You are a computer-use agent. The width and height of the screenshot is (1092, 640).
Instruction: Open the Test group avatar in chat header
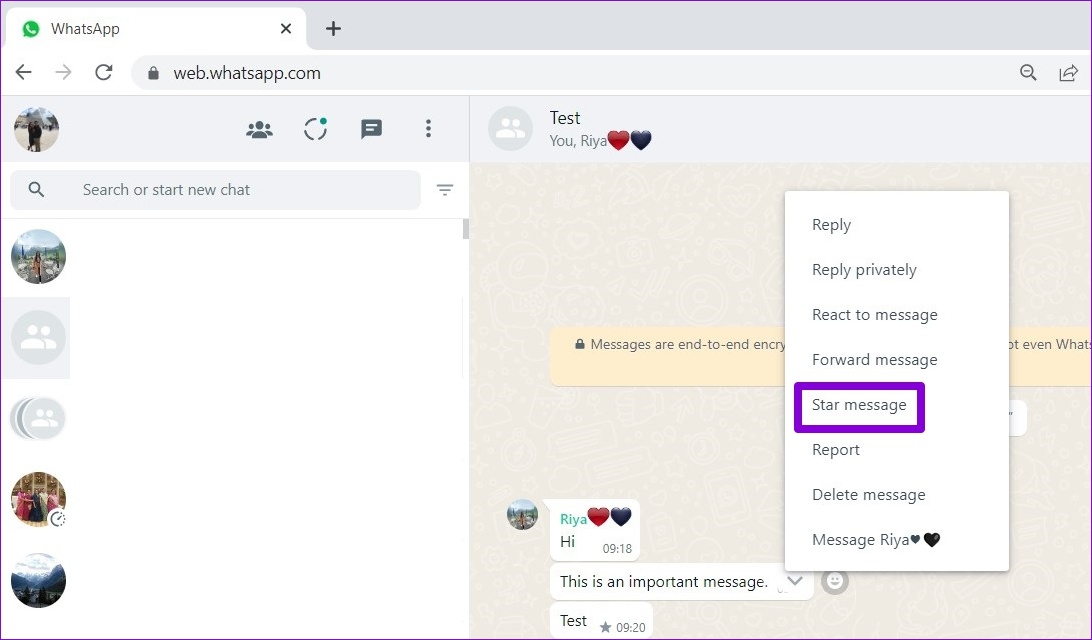tap(510, 129)
